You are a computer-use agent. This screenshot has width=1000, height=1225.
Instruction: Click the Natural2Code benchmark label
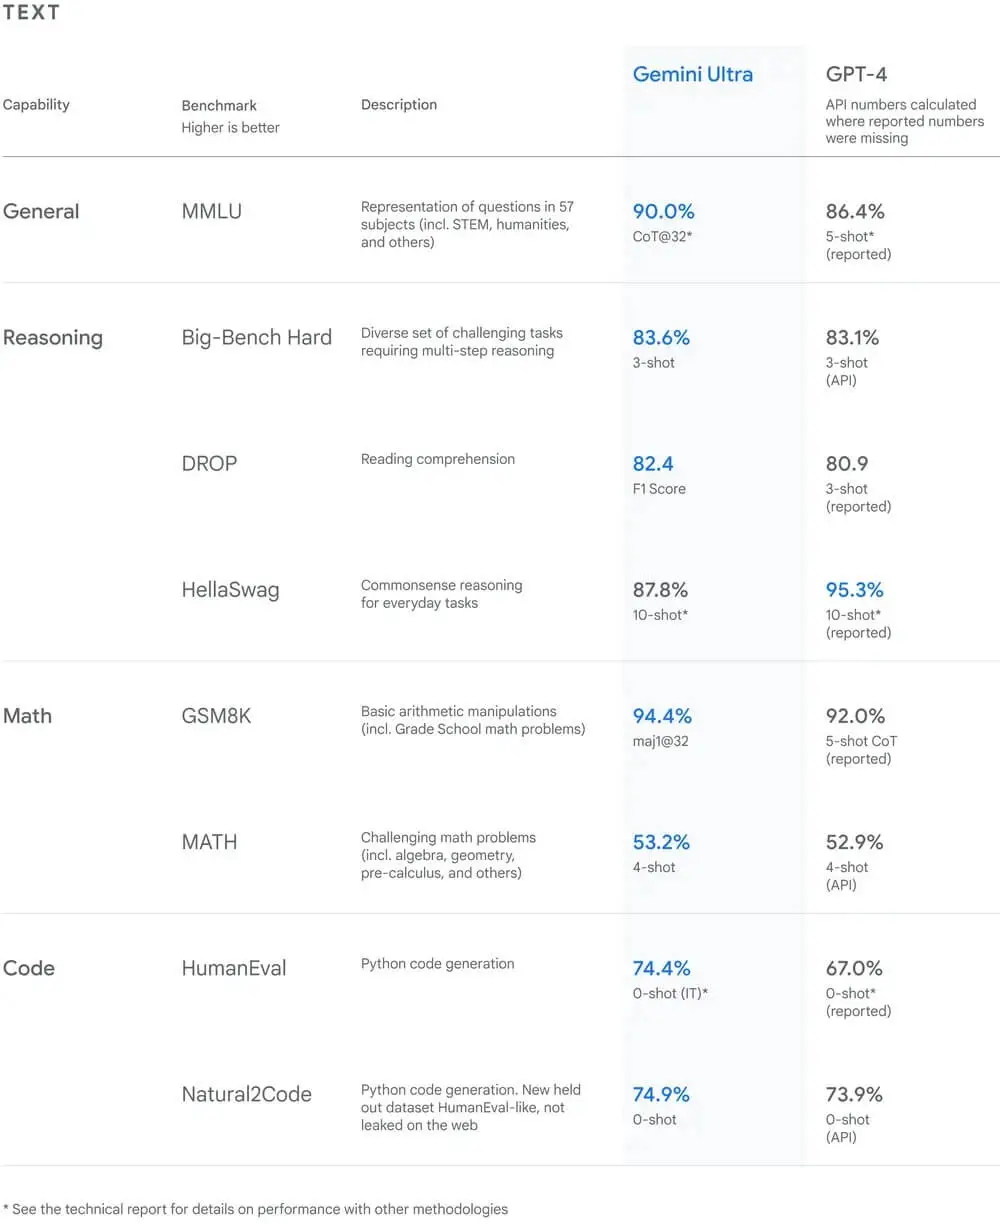246,1094
